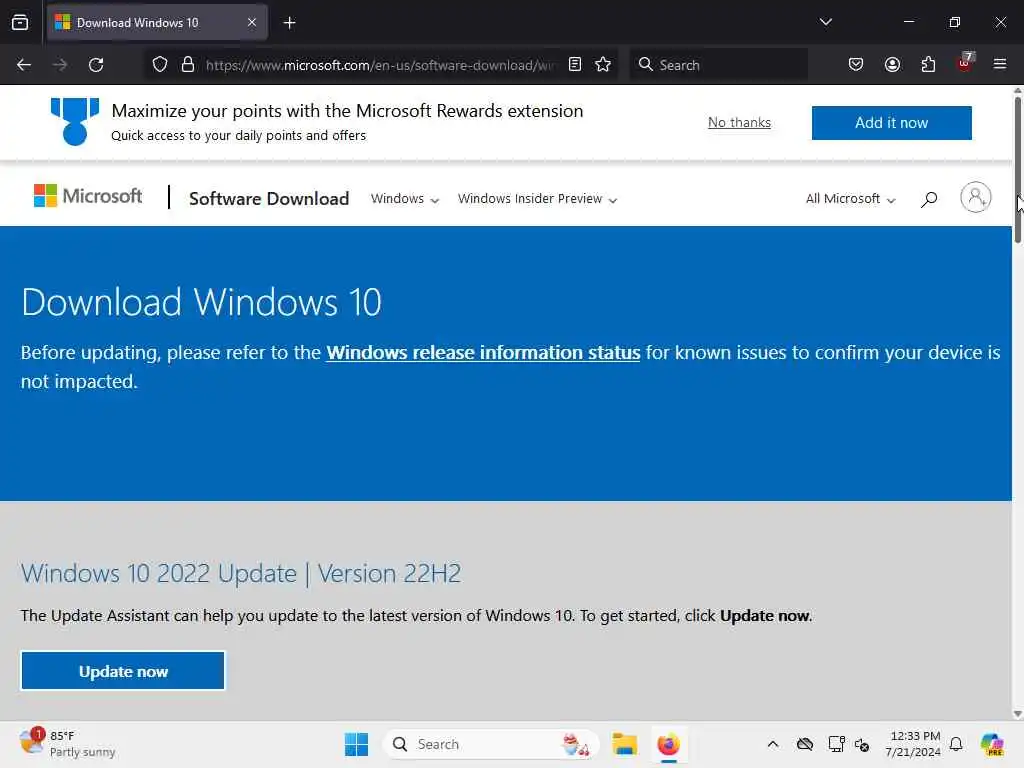This screenshot has width=1024, height=768.
Task: Open Windows release information status link
Action: point(483,353)
